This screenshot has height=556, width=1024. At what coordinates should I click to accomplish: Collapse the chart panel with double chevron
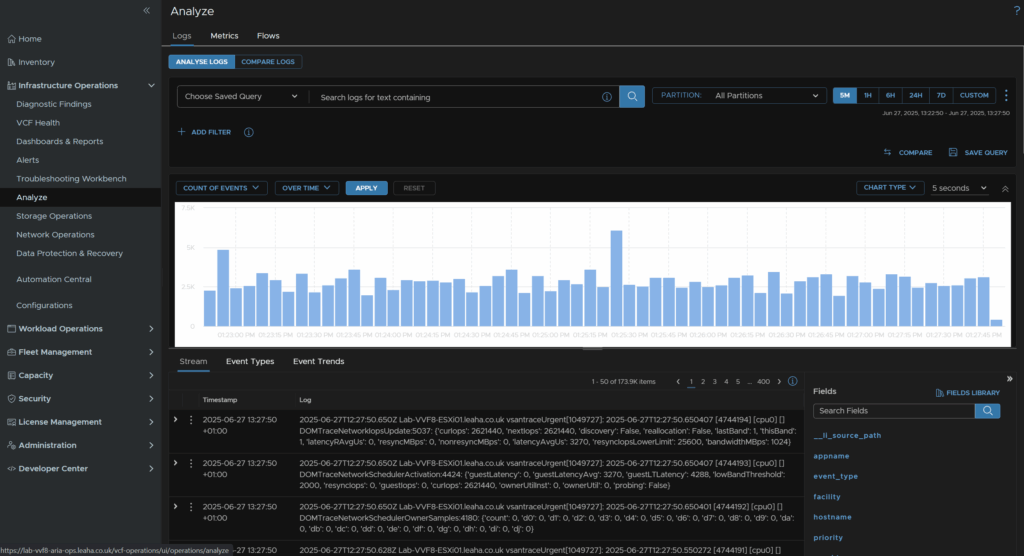pos(1005,188)
